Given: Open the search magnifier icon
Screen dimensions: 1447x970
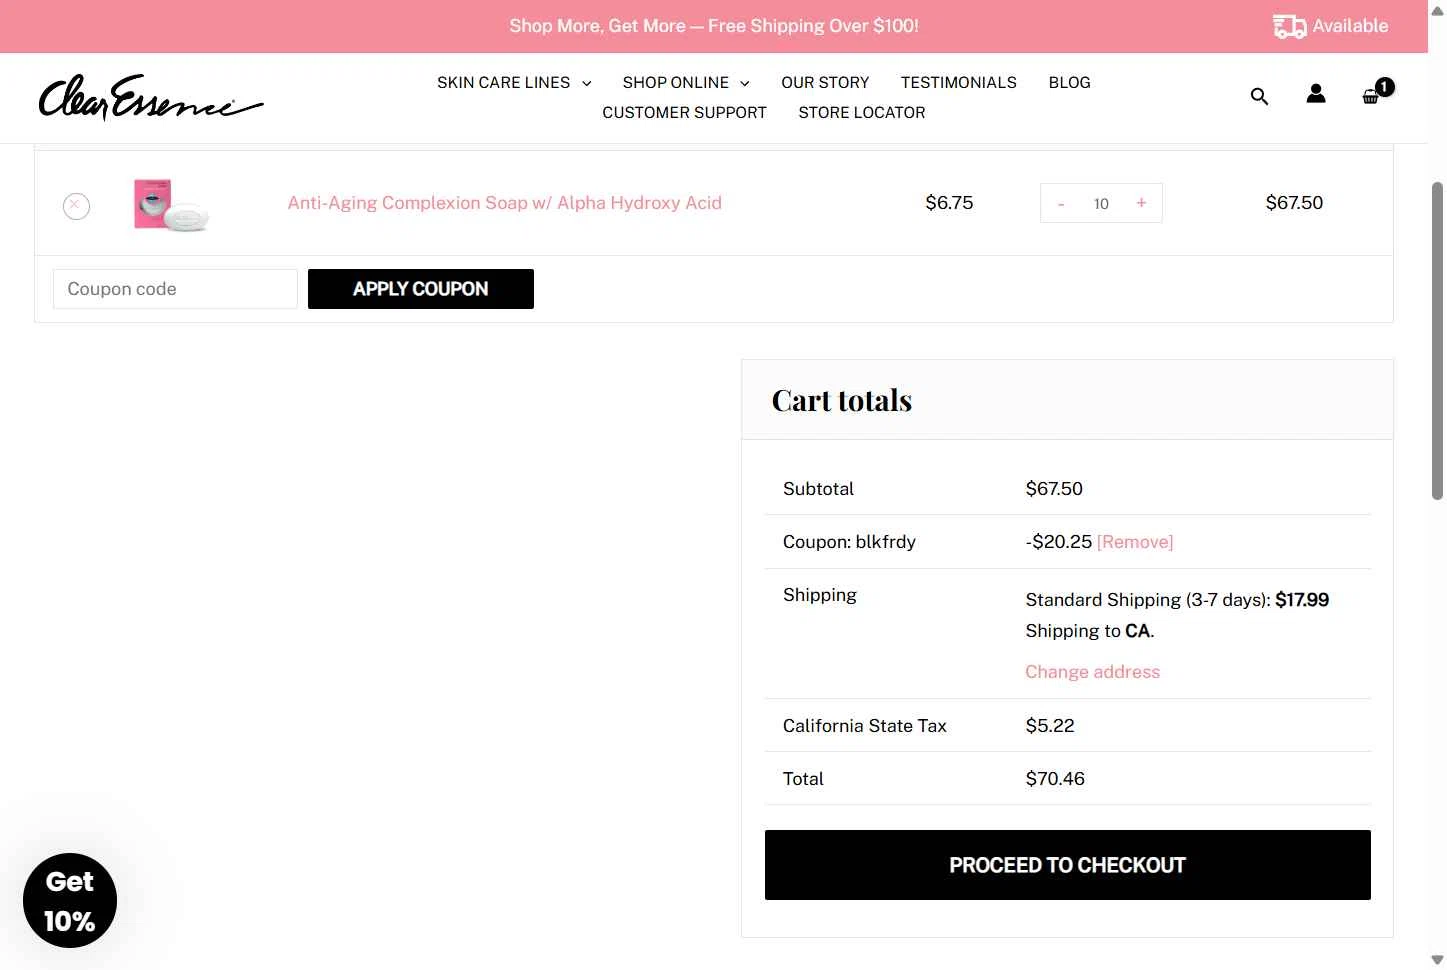Looking at the screenshot, I should [1259, 96].
